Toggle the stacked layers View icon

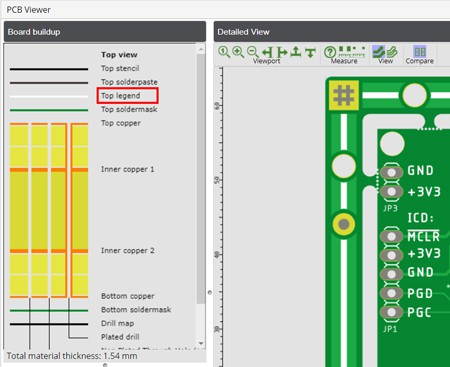[x=392, y=52]
